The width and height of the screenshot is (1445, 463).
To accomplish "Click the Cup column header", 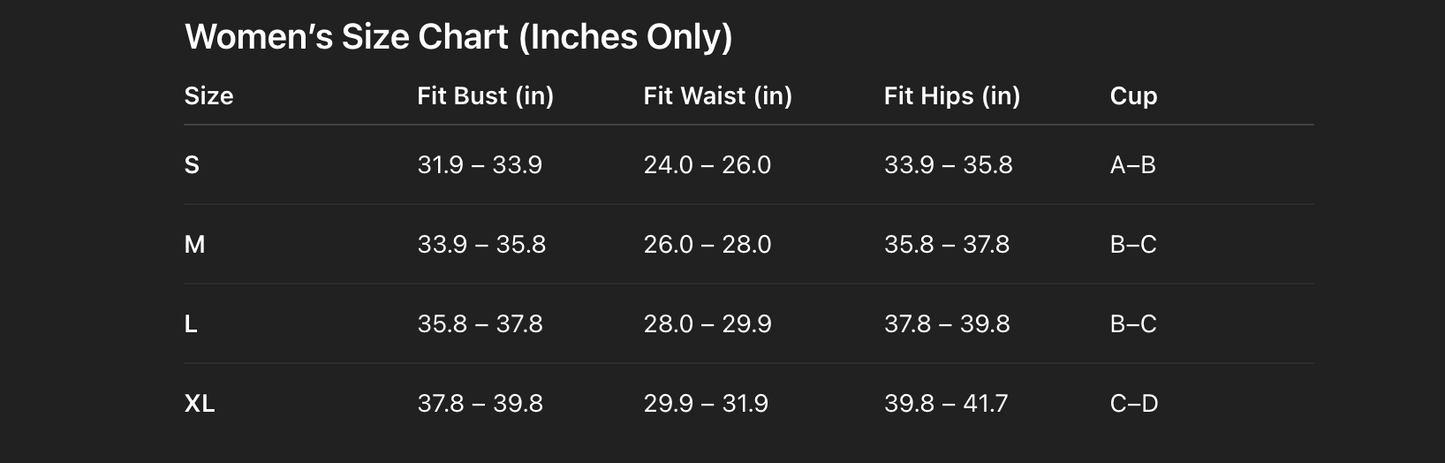I will 1133,96.
